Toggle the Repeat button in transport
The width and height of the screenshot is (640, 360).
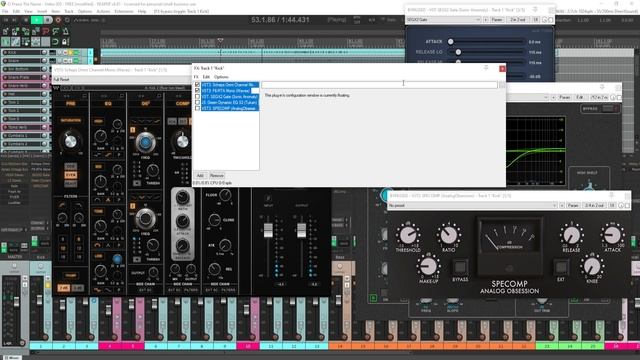[67, 20]
